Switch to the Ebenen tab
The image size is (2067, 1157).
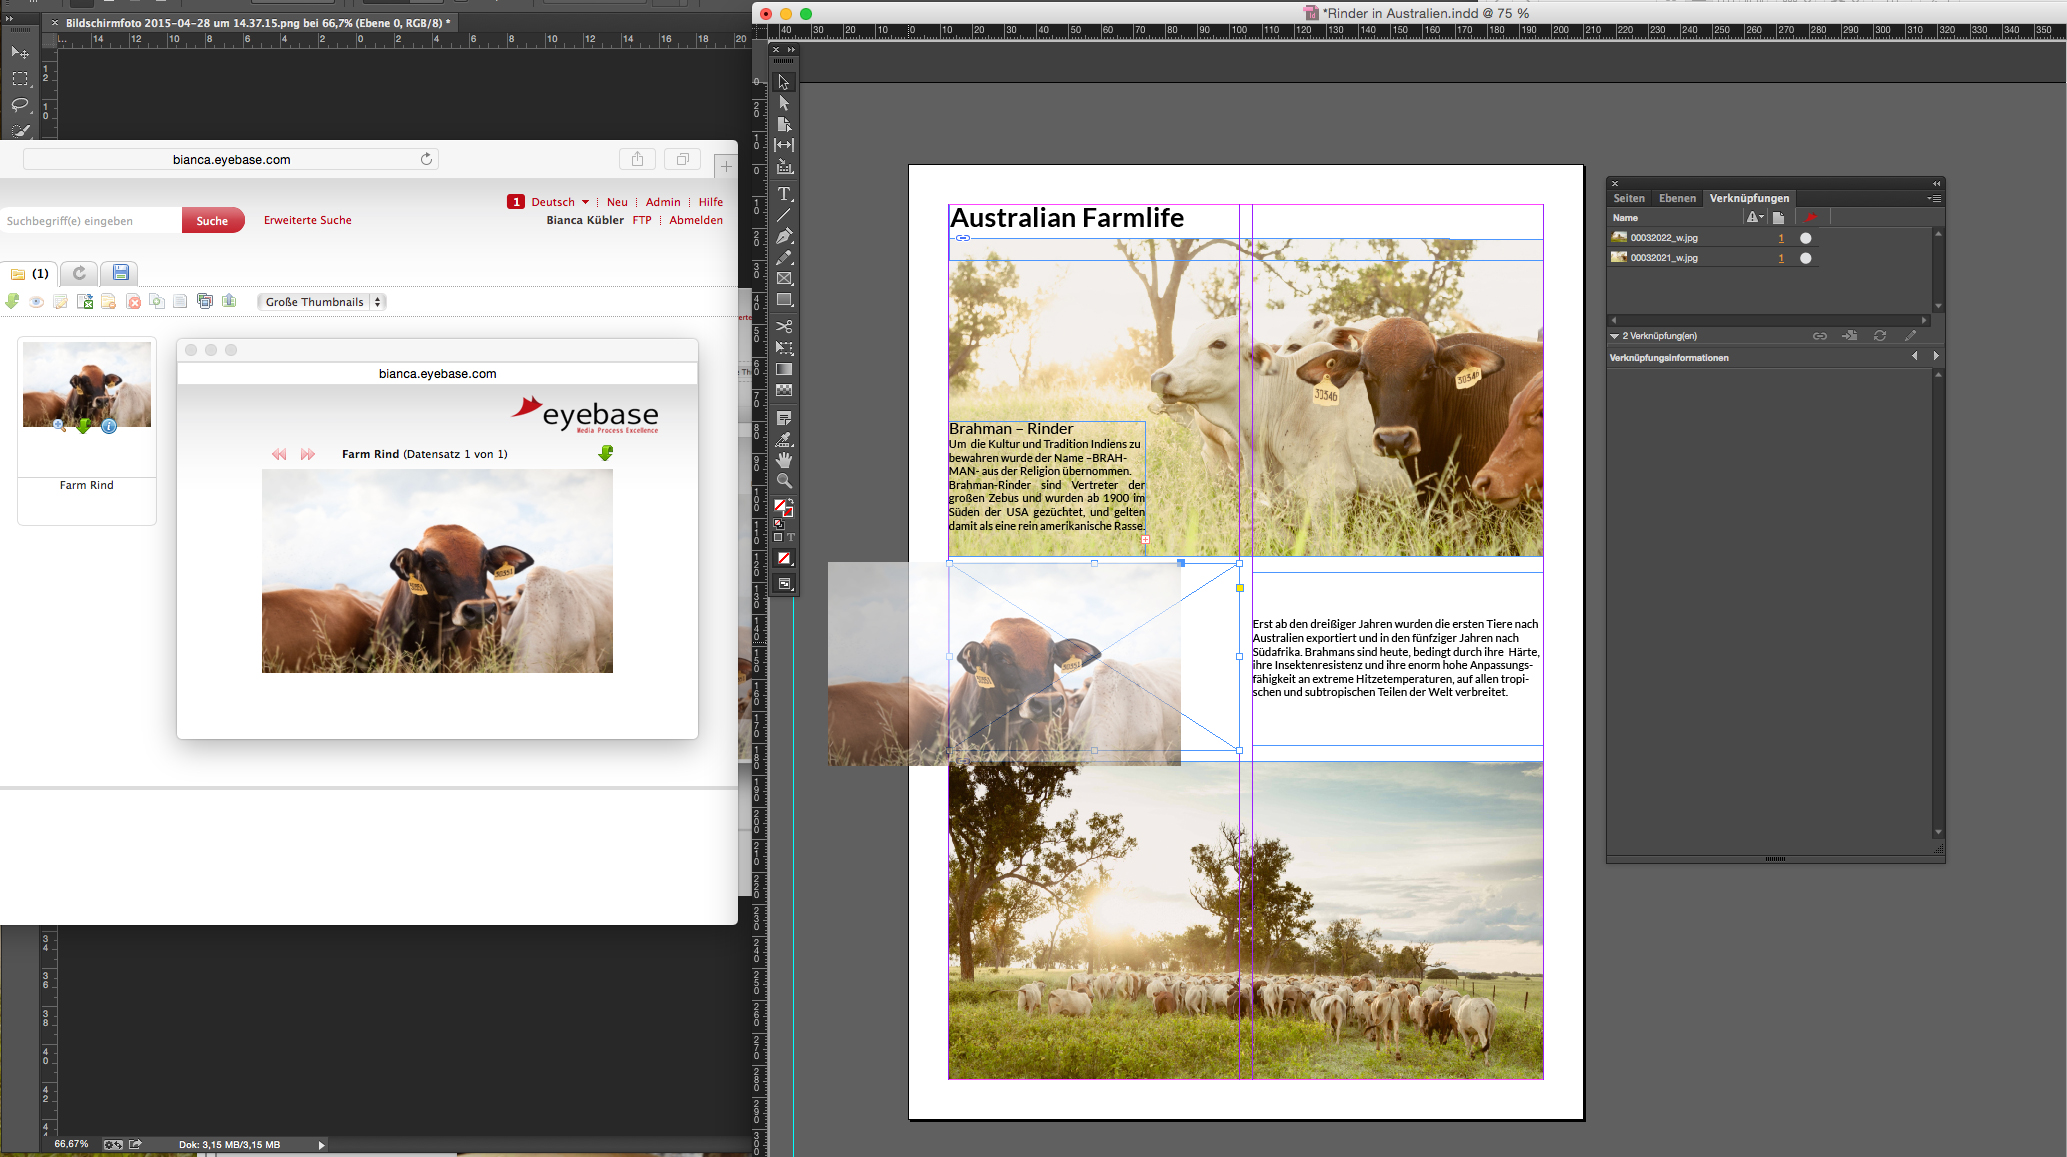click(x=1677, y=198)
